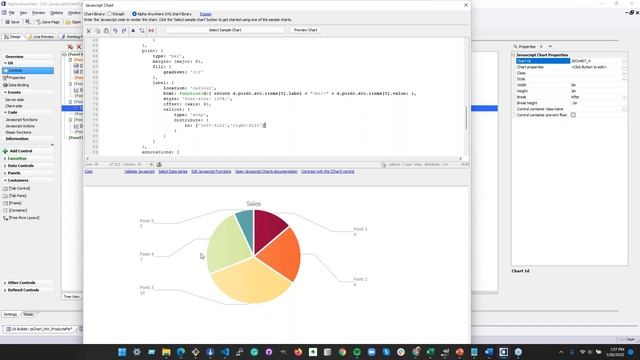Screen dimensions: 640x360
Task: Expand the Defined Controls group
Action: [5, 290]
